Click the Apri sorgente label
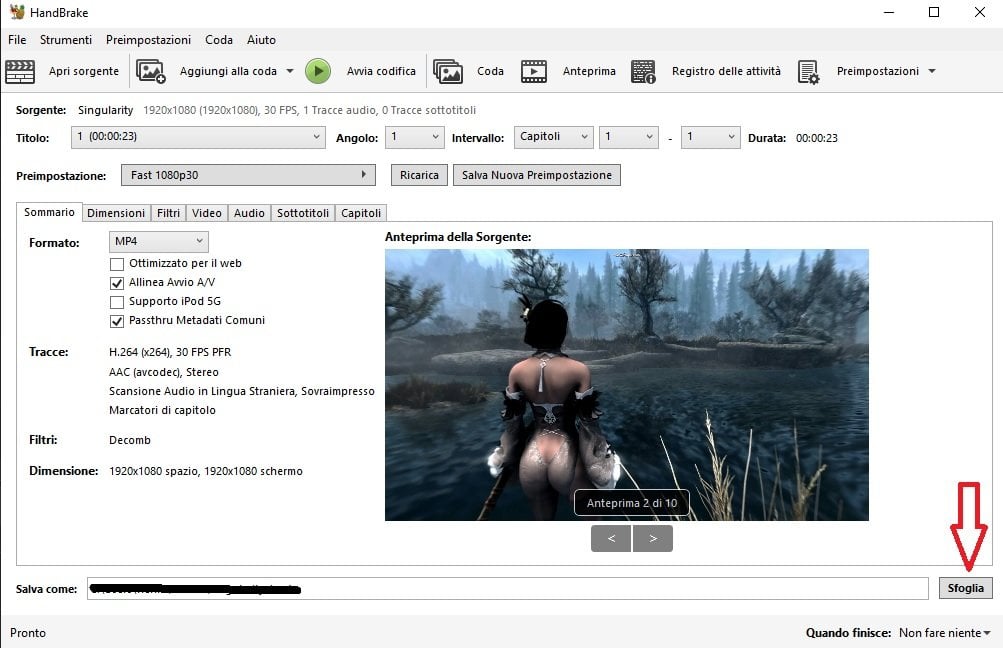 84,71
